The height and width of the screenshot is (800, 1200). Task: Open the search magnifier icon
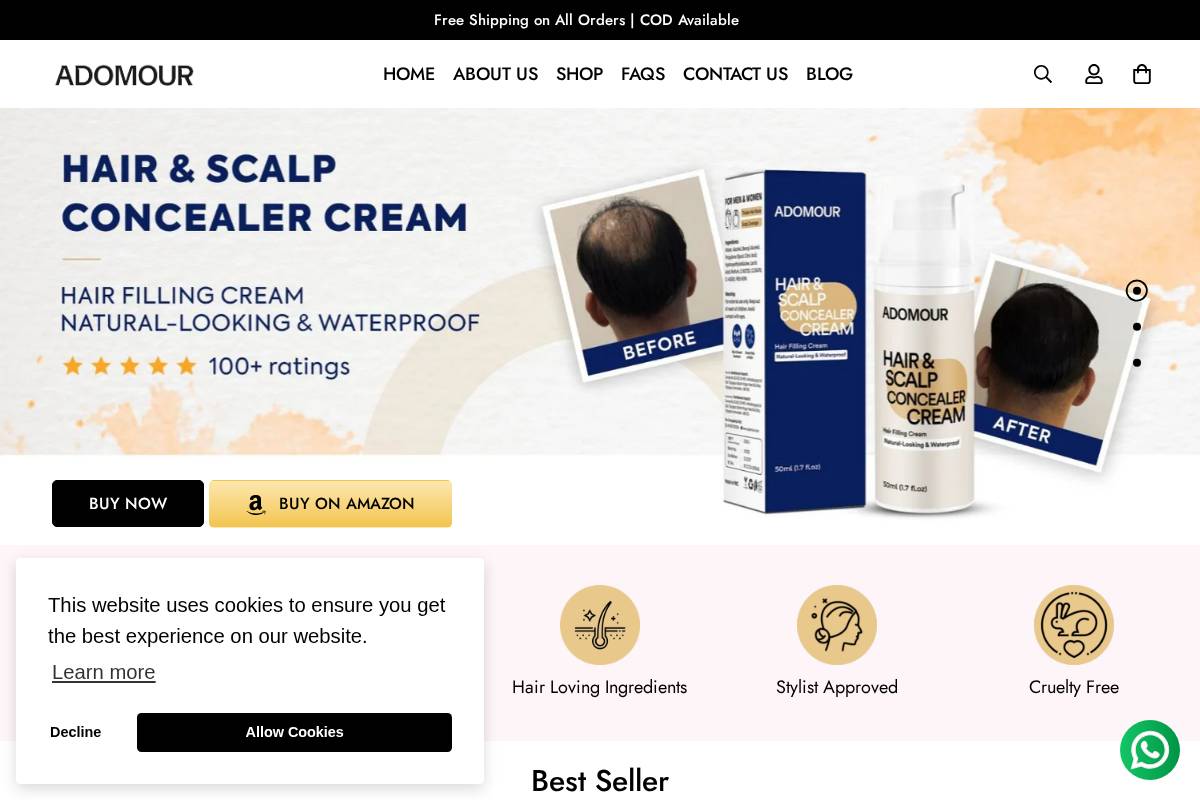coord(1043,74)
